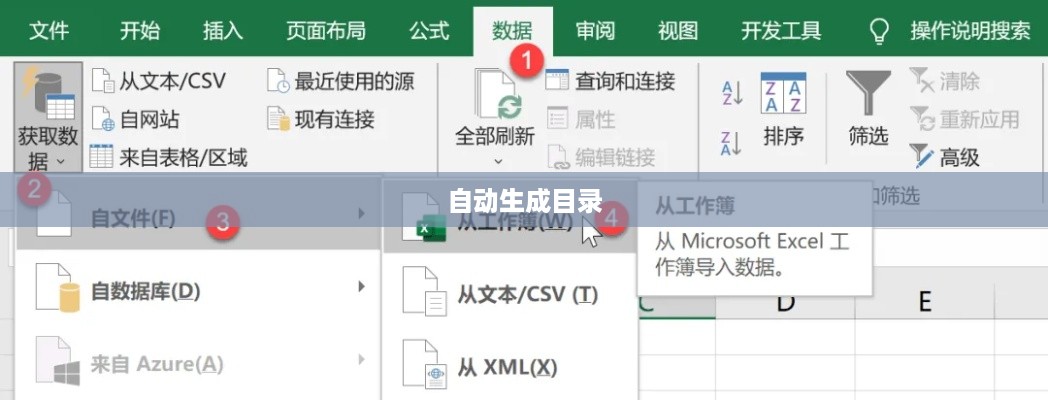Focus the 操作说明搜索 search box
The image size is (1048, 400).
click(x=970, y=31)
